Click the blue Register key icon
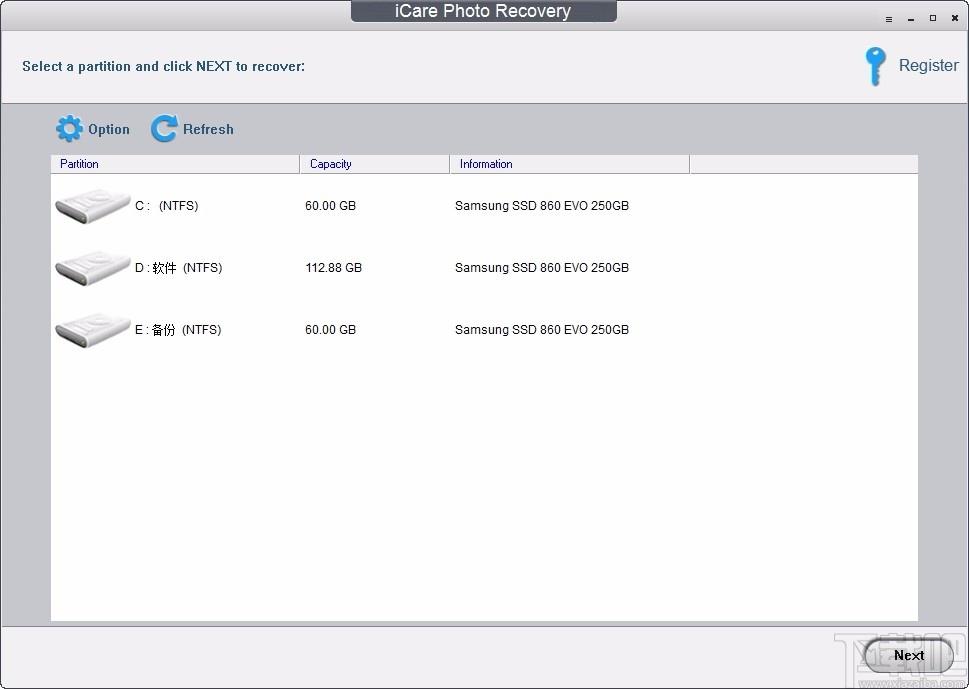 coord(875,66)
